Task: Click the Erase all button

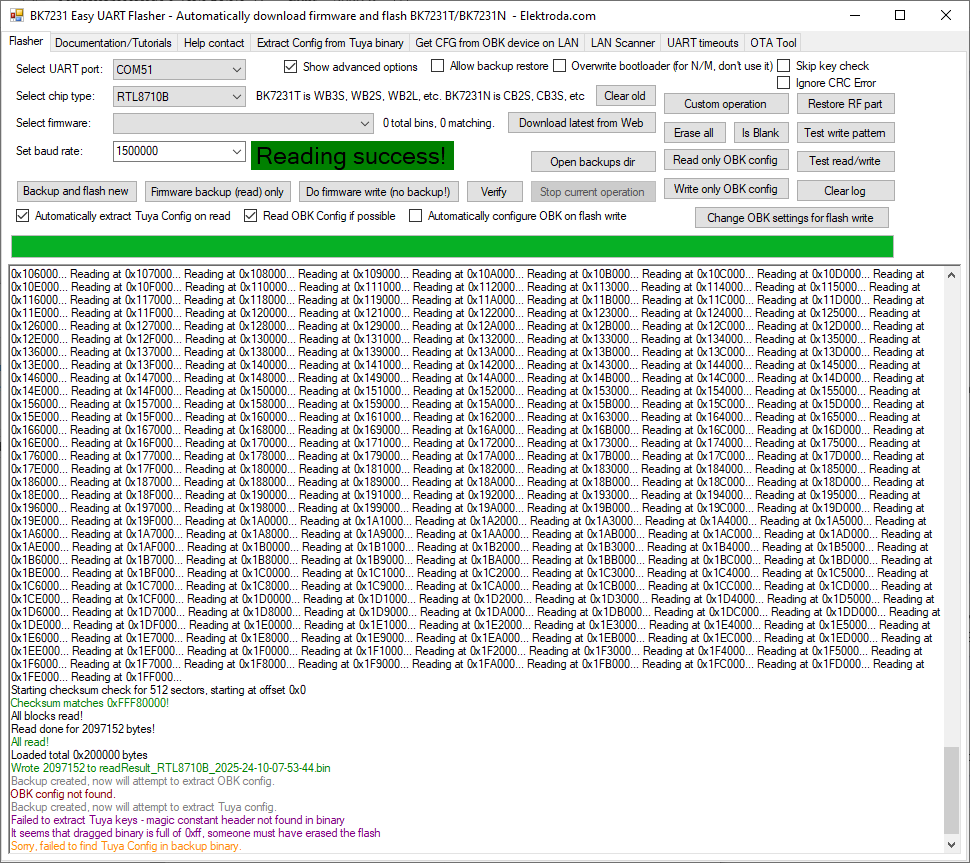Action: tap(693, 132)
